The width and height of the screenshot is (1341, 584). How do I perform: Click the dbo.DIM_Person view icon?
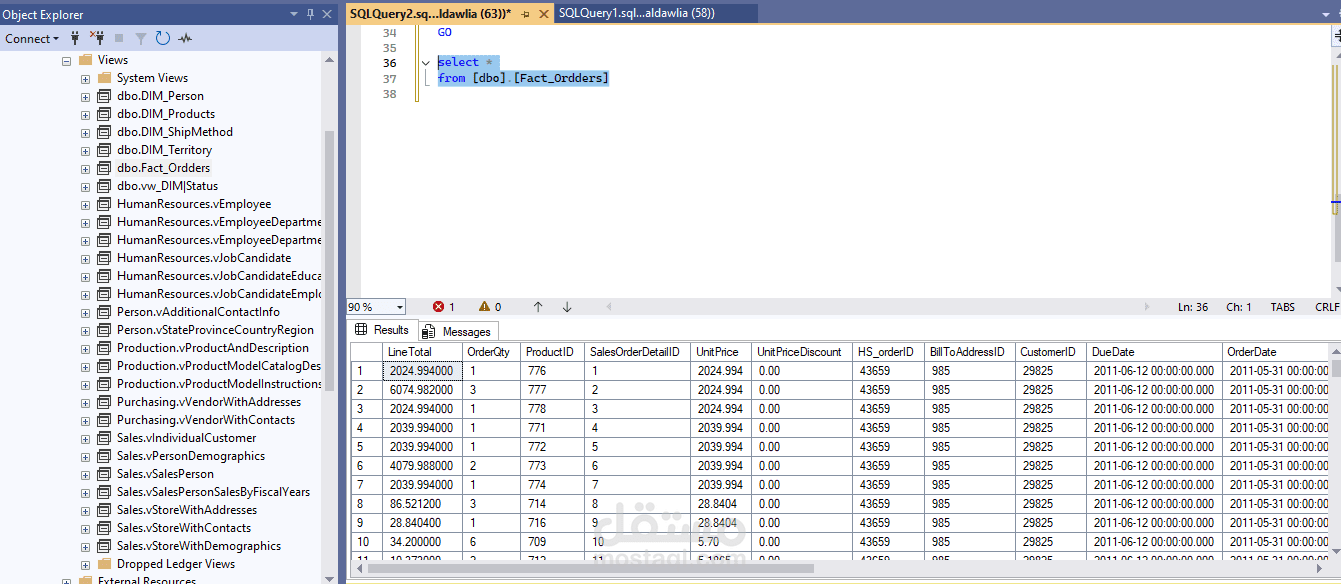(103, 96)
